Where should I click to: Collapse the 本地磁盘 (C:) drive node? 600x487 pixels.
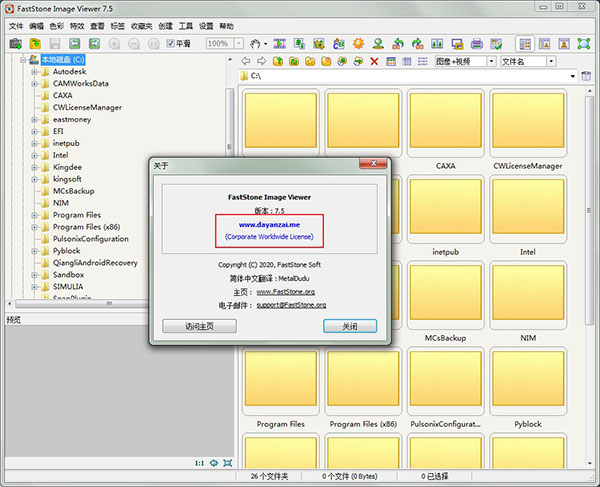(23, 60)
